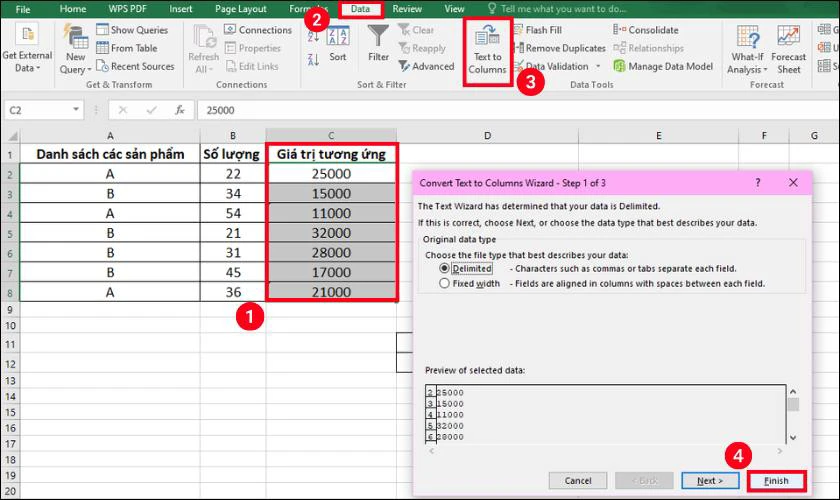Click Finish in the Text Wizard
Screen dimensions: 840x500
(x=776, y=481)
